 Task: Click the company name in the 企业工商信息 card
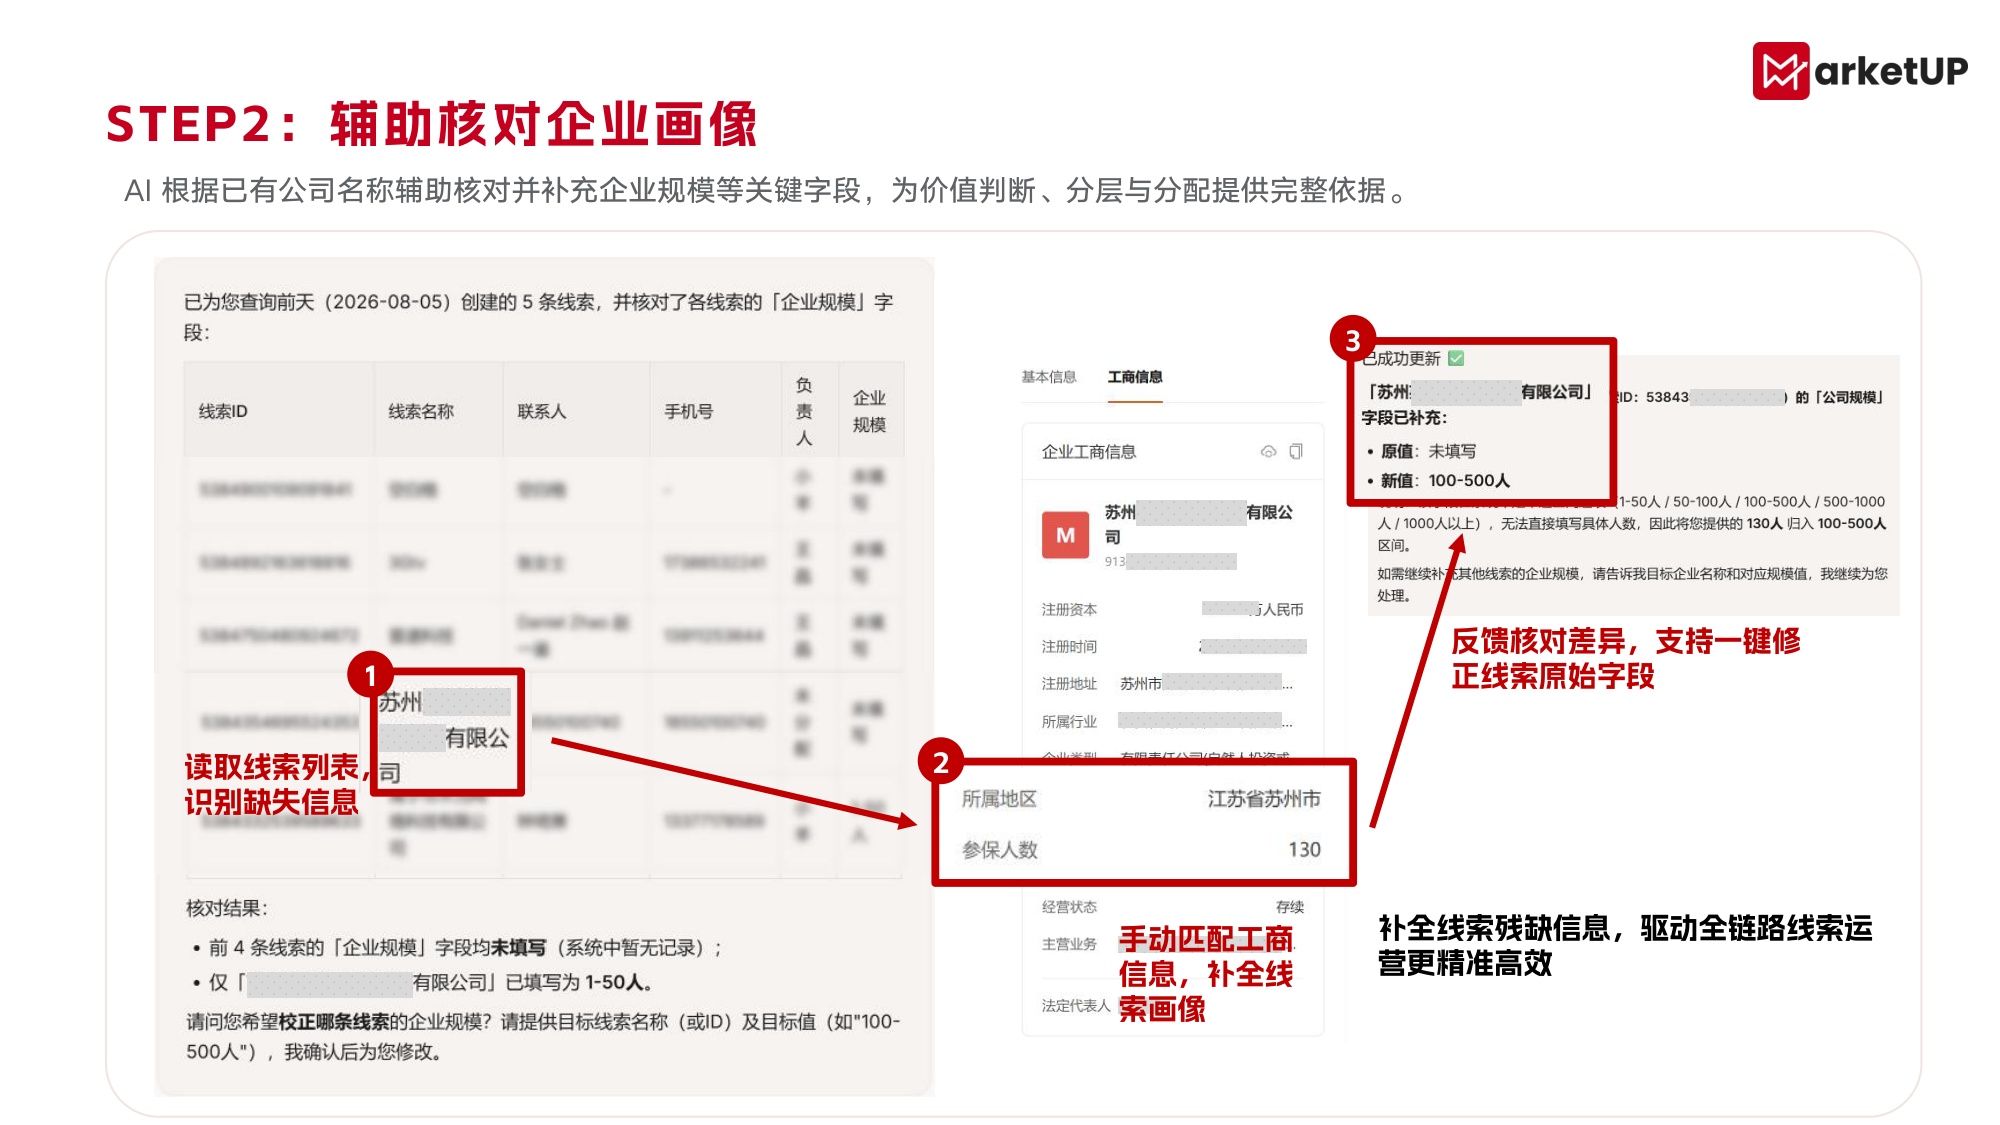pos(1198,524)
